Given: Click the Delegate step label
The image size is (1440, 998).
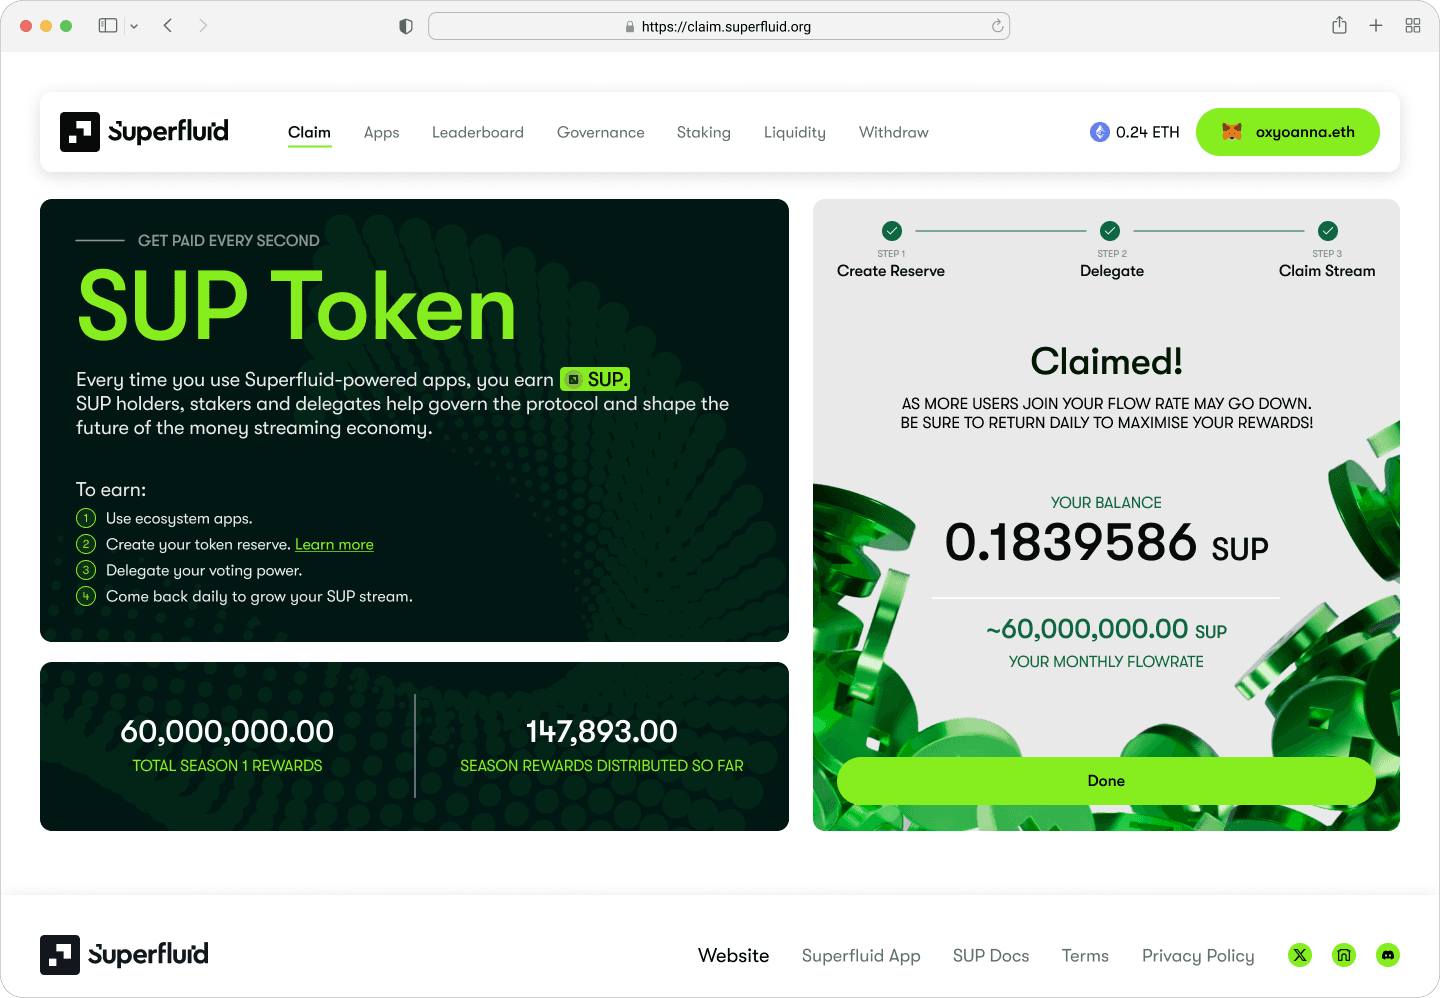Looking at the screenshot, I should 1112,271.
